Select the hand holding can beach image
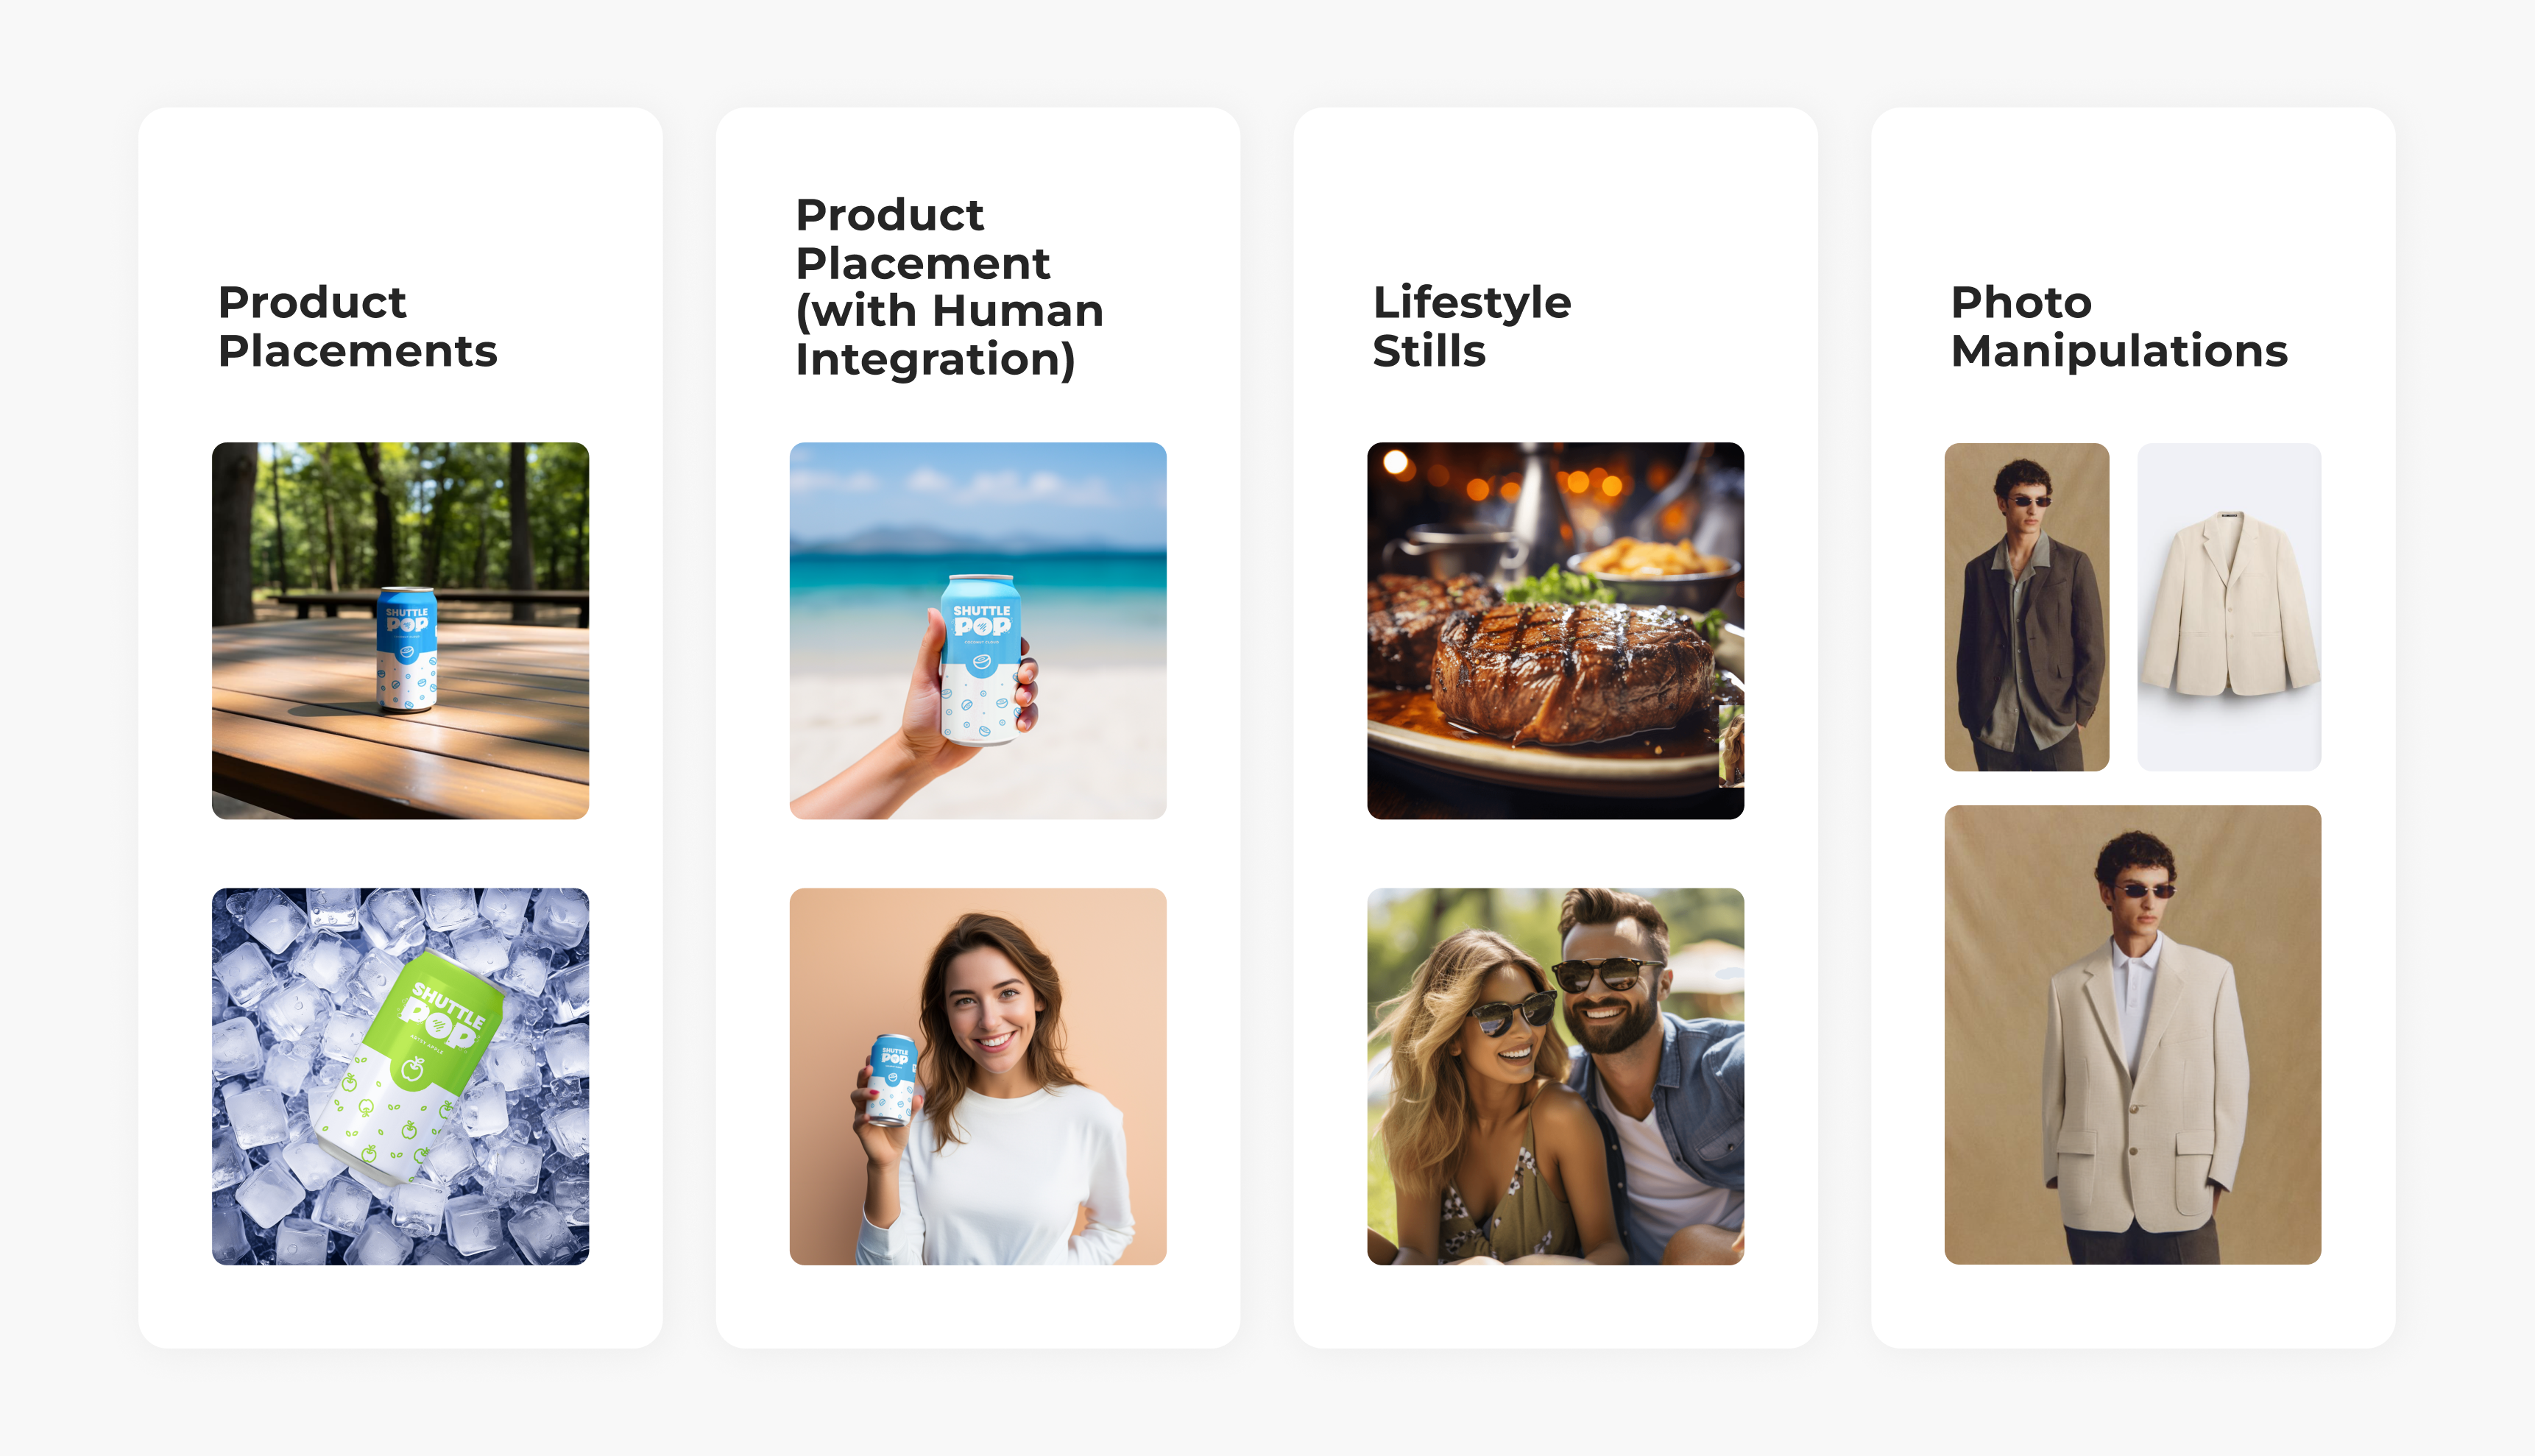This screenshot has height=1456, width=2535. click(x=978, y=630)
